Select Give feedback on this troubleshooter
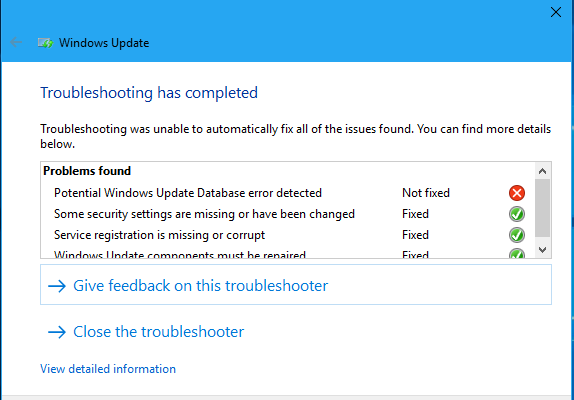This screenshot has width=574, height=400. pos(296,285)
